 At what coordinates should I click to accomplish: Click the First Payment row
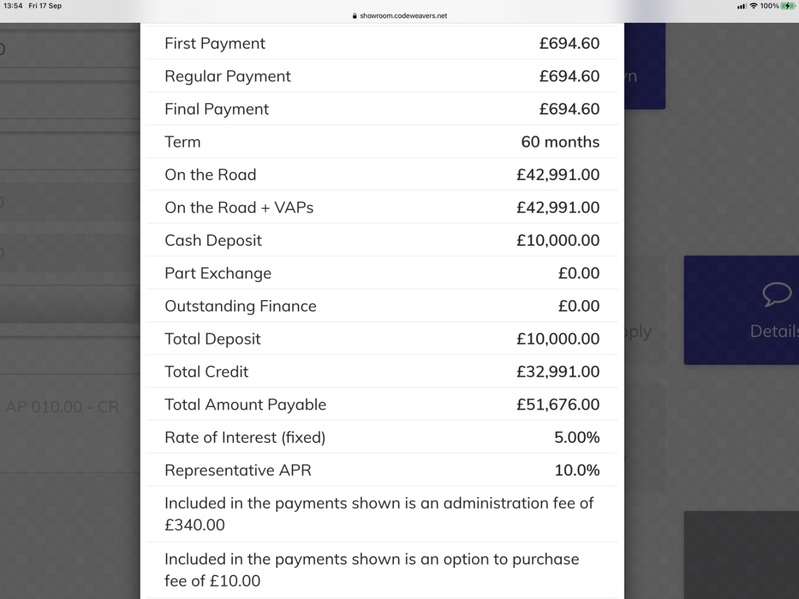(x=382, y=43)
